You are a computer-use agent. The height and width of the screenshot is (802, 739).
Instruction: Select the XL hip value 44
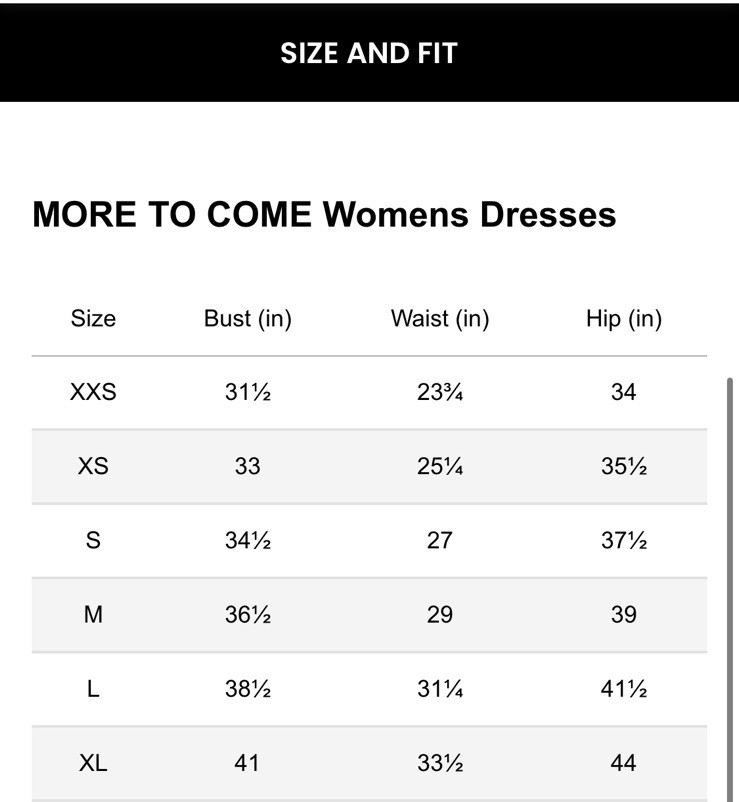click(x=623, y=763)
